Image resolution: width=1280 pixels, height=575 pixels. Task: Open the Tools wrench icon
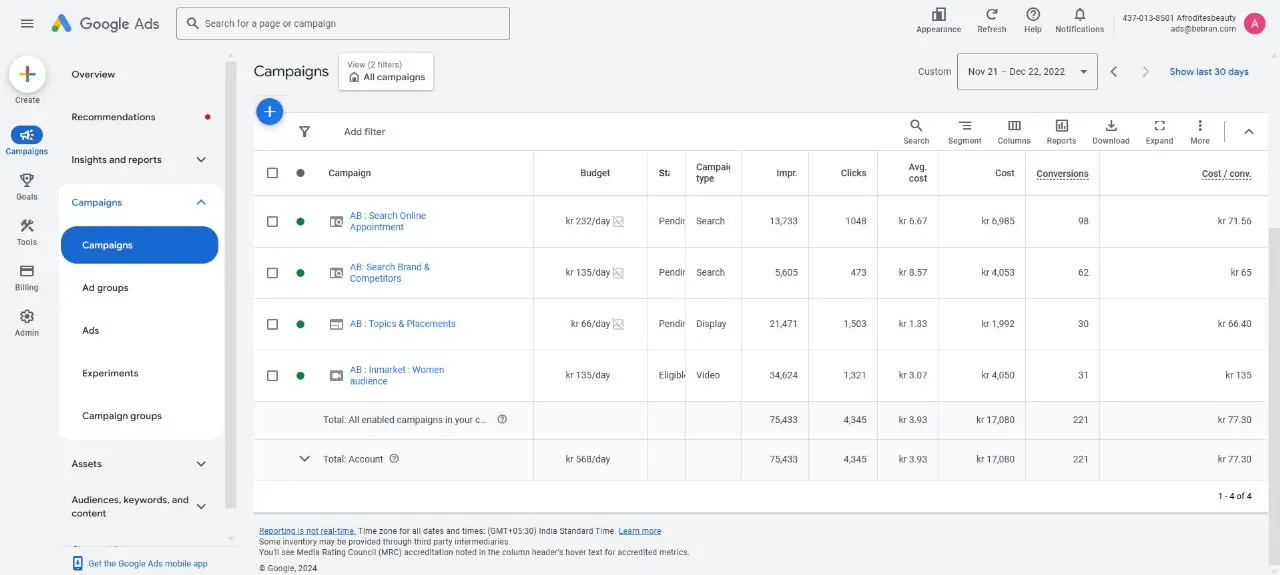coord(27,226)
